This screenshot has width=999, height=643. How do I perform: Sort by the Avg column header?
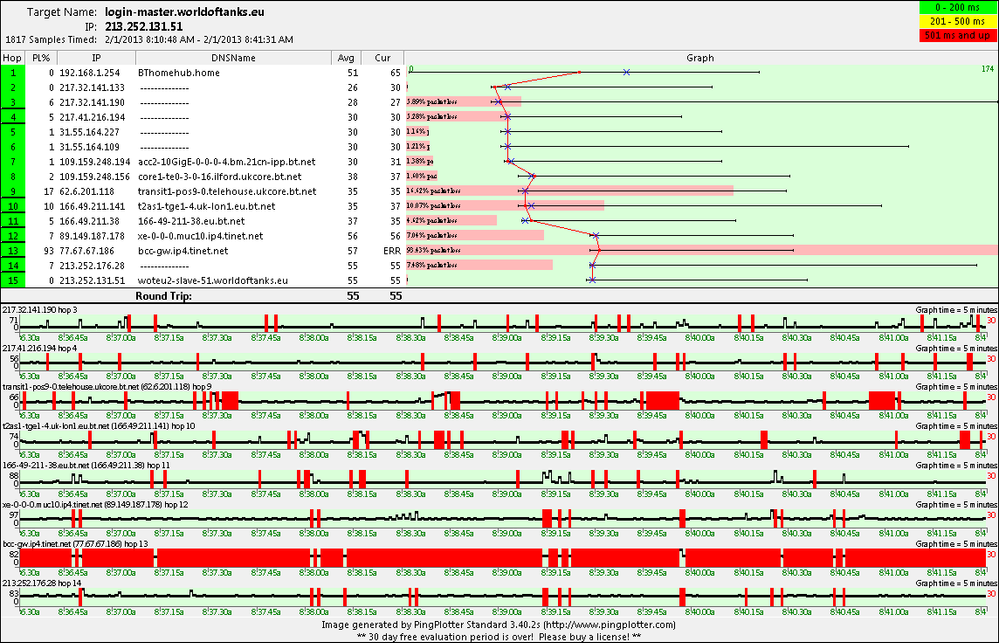(x=346, y=58)
